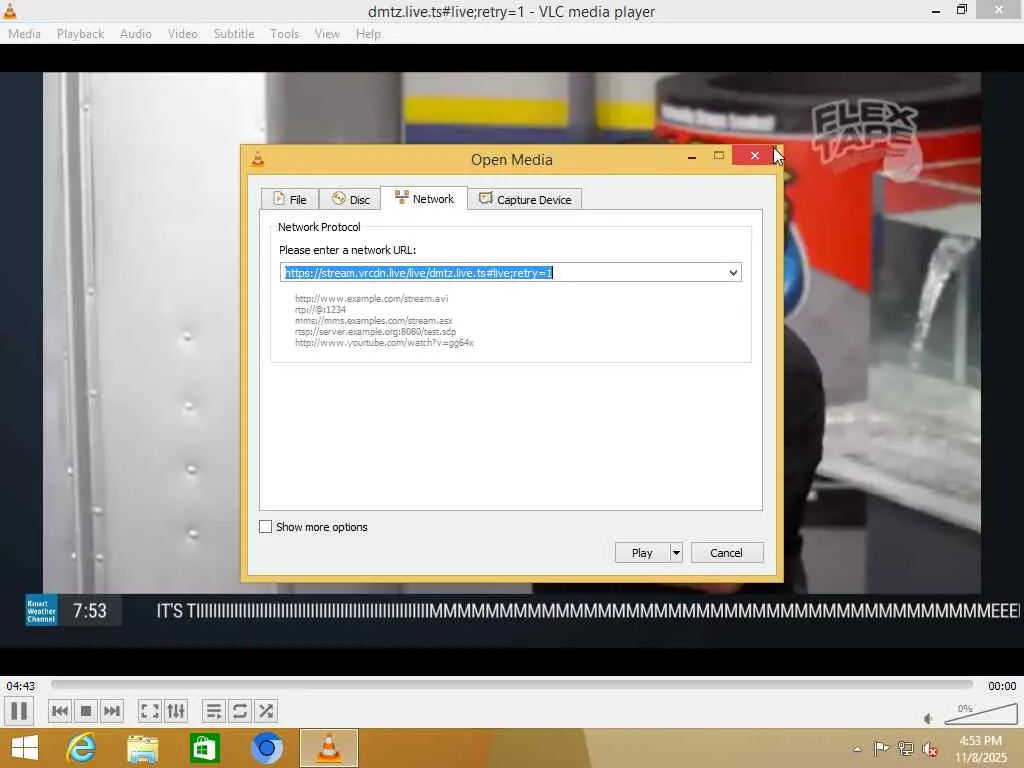Image resolution: width=1024 pixels, height=768 pixels.
Task: Open the Tools menu
Action: 284,33
